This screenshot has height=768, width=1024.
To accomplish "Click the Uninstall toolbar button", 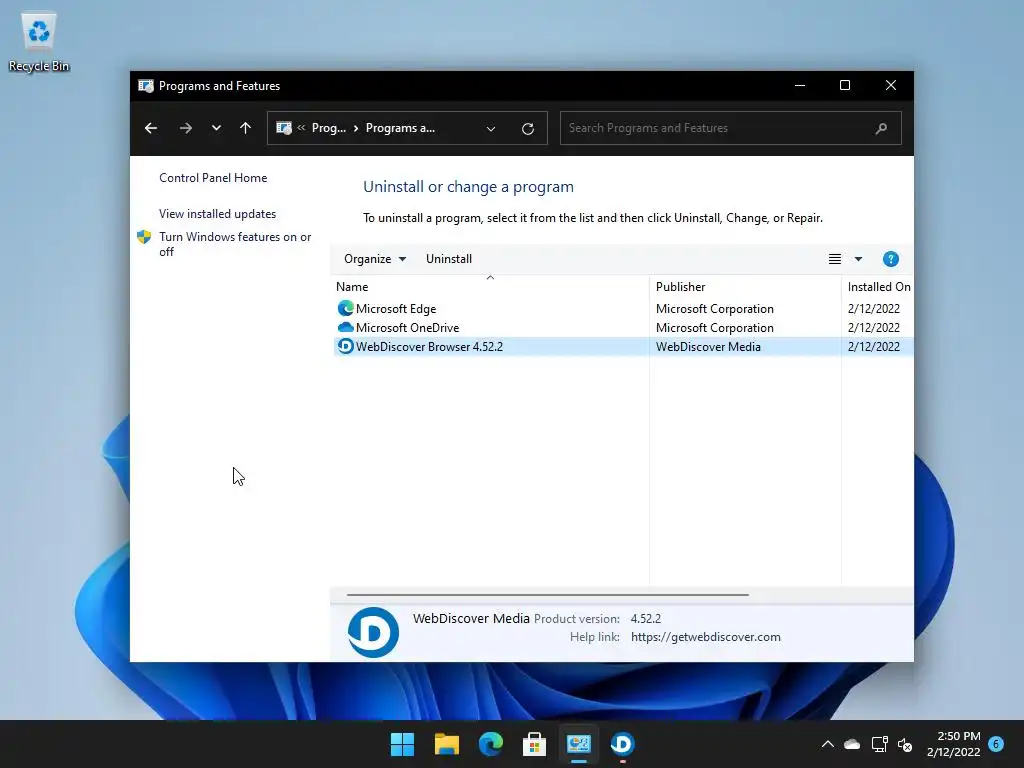I will click(449, 259).
